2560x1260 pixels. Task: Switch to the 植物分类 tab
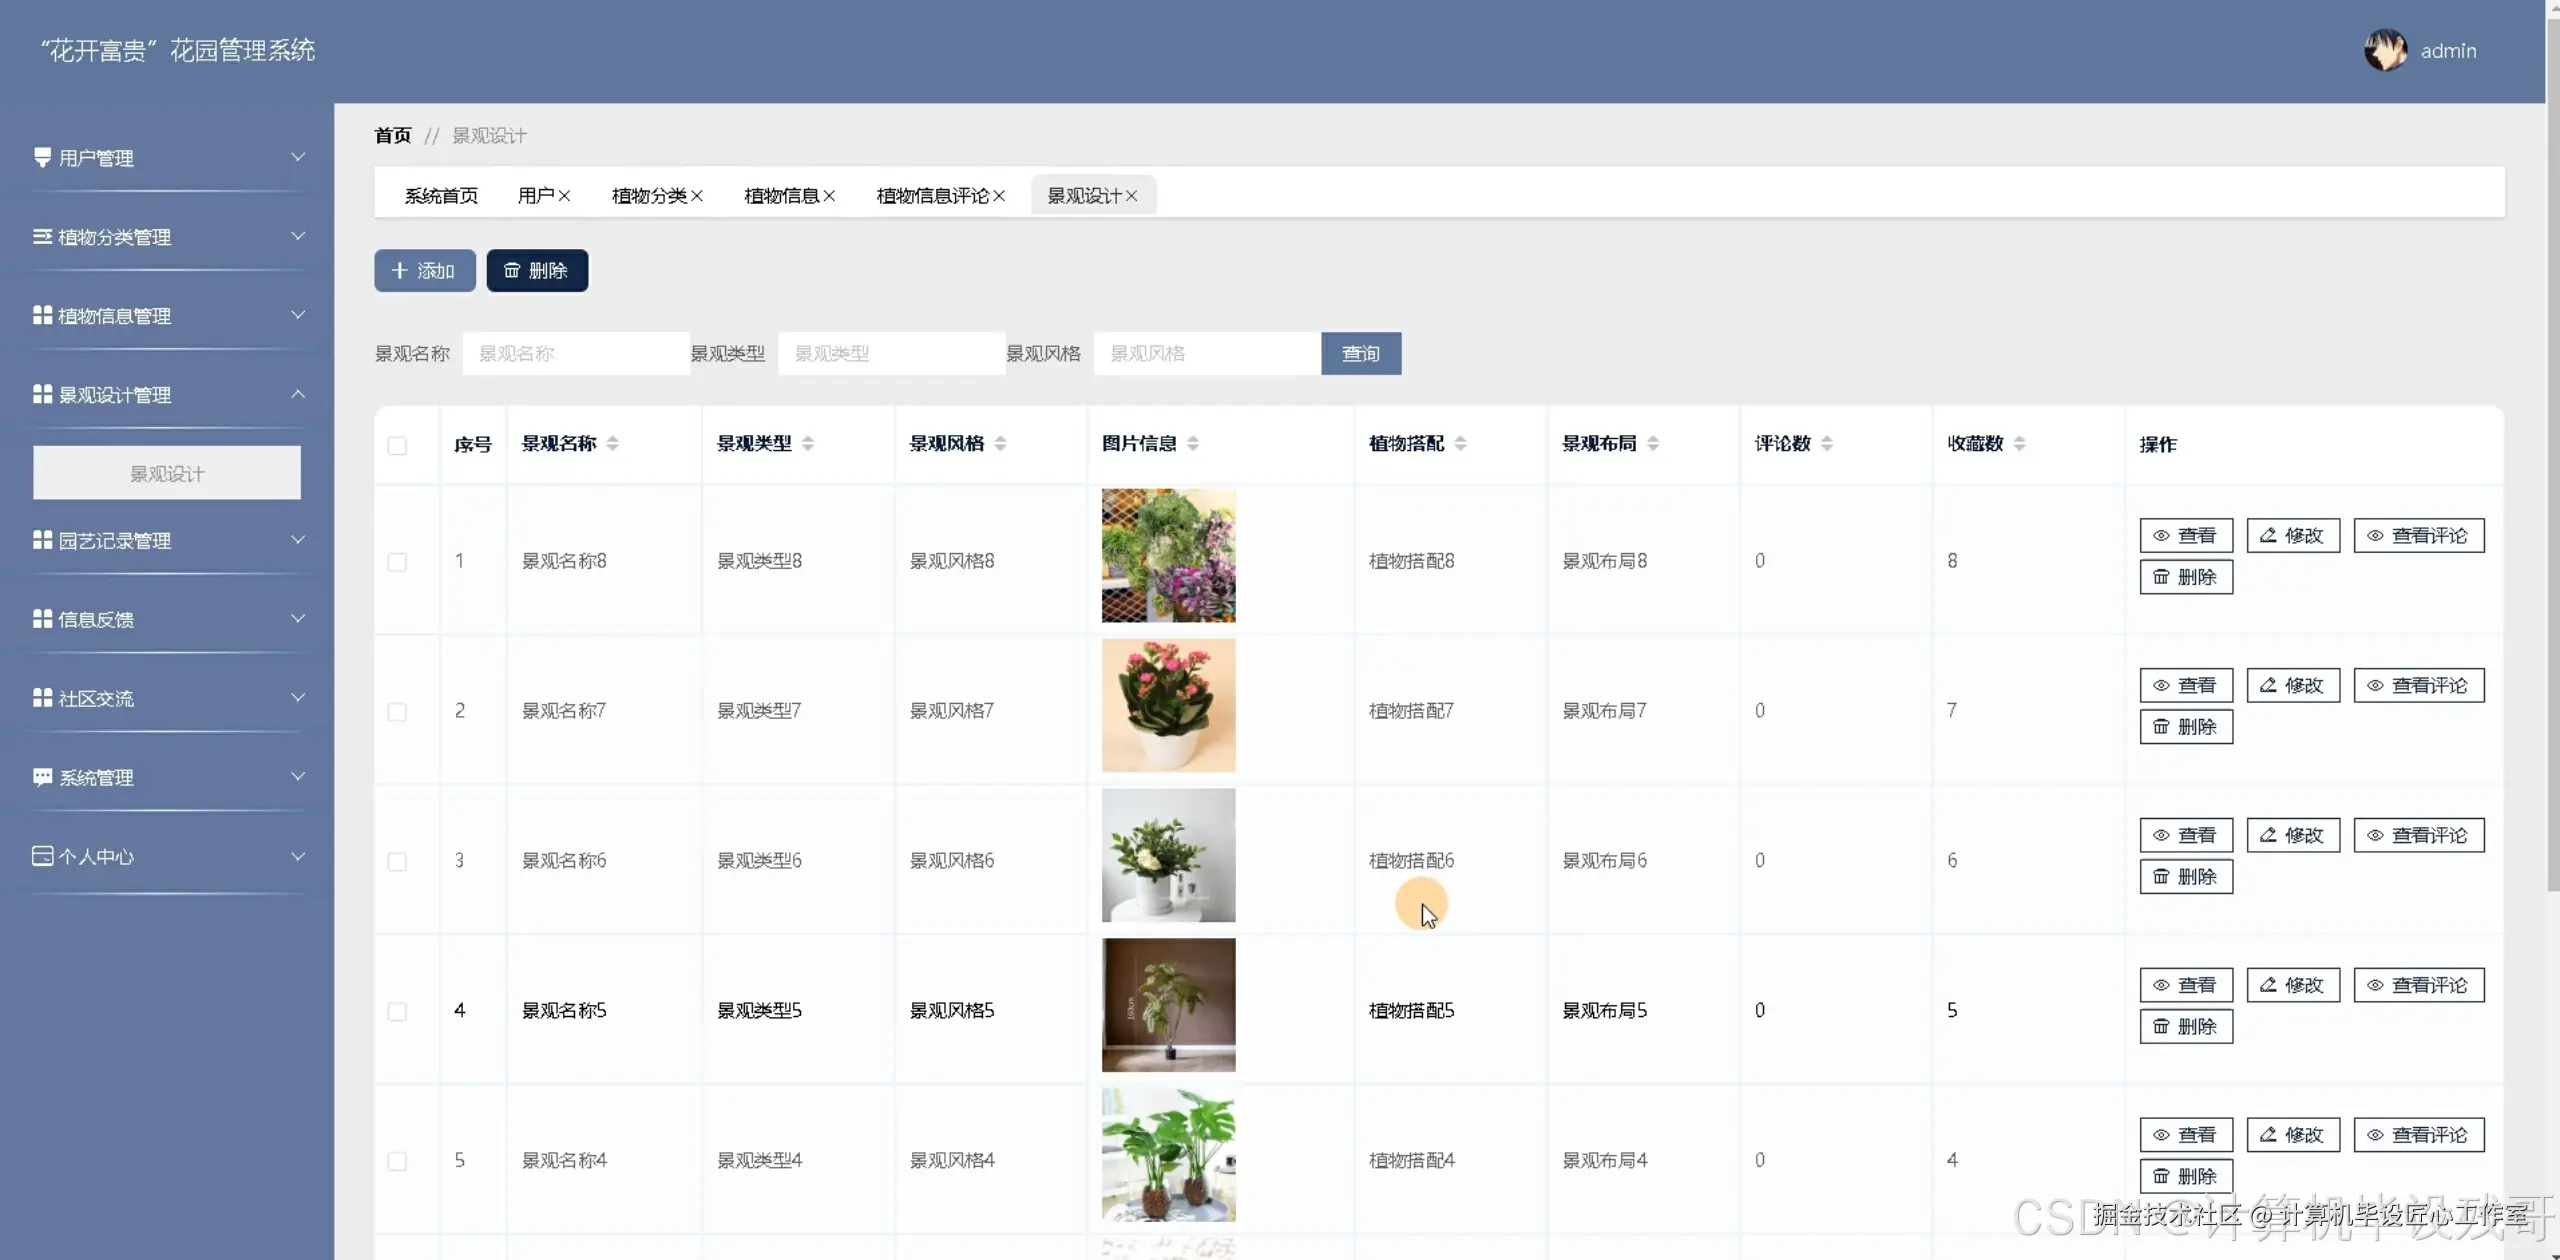coord(648,196)
